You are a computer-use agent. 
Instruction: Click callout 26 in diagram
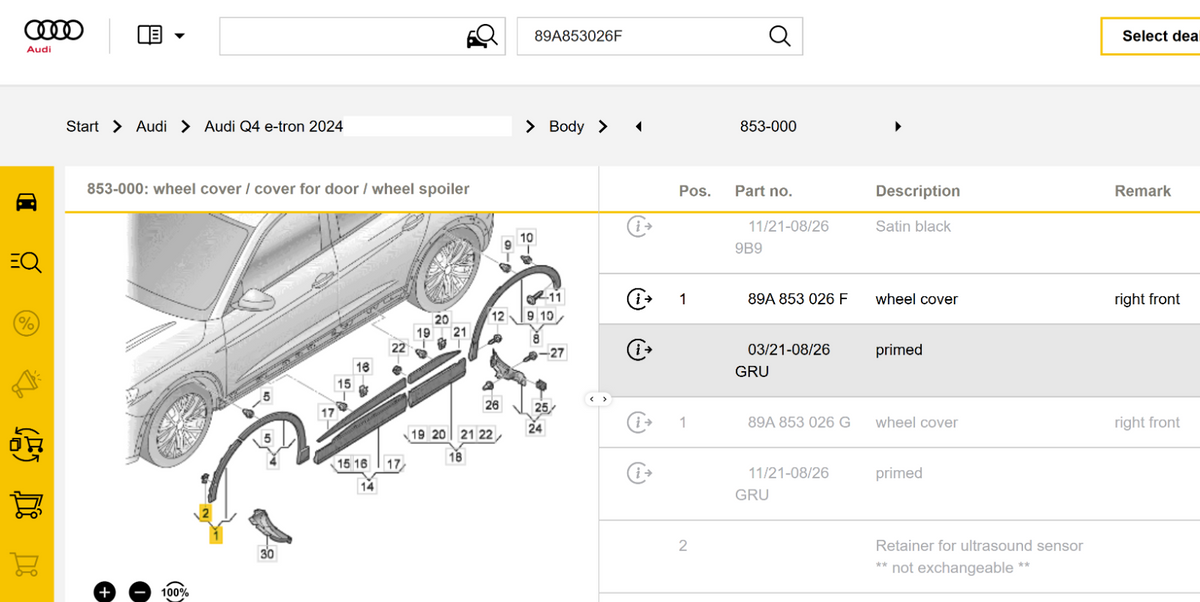491,405
